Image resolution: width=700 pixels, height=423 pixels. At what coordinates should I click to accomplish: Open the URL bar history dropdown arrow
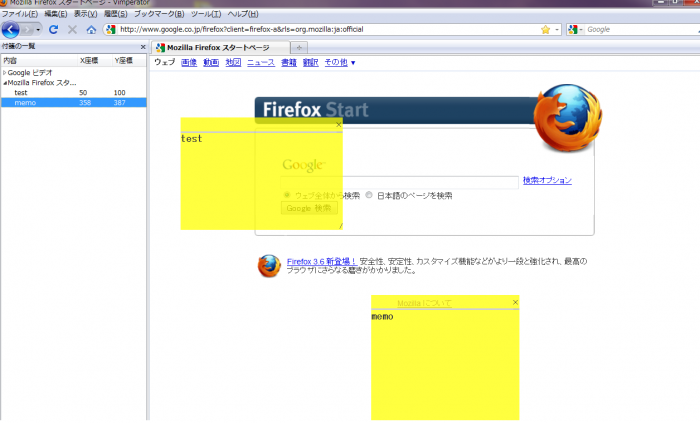click(557, 29)
